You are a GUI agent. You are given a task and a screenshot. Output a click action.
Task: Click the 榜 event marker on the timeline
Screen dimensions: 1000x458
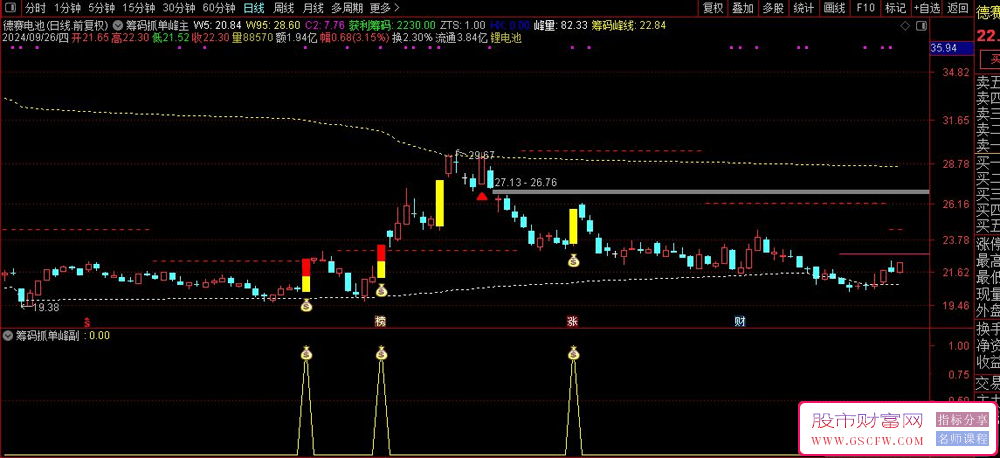click(381, 321)
